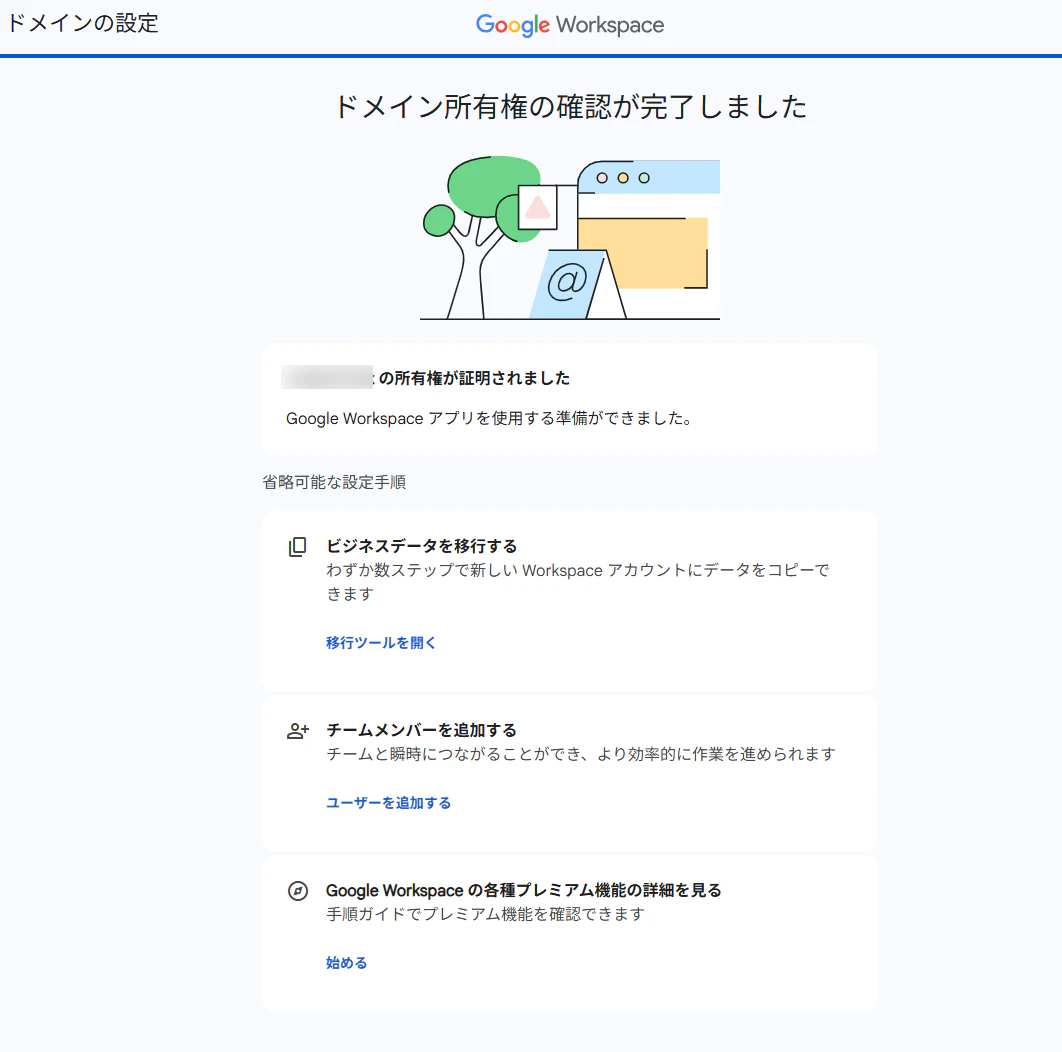
Task: Click the ビジネスデータを移行する heading
Action: [x=421, y=546]
